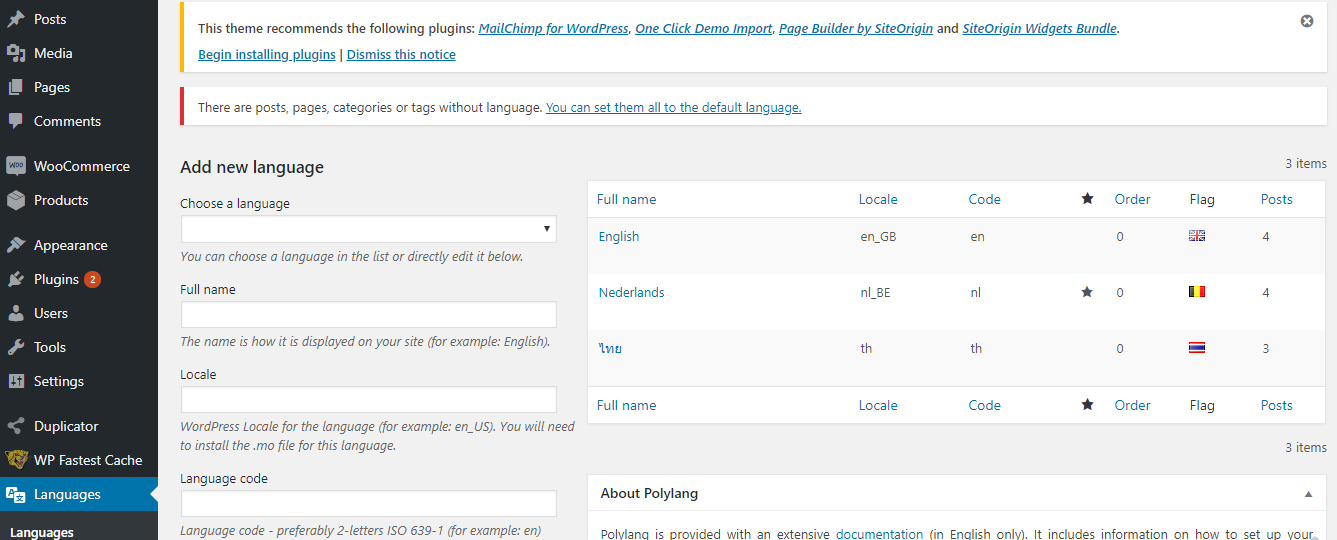Click the WP Fastest Cache cheetah icon
Screen dimensions: 1337x540
coord(16,460)
